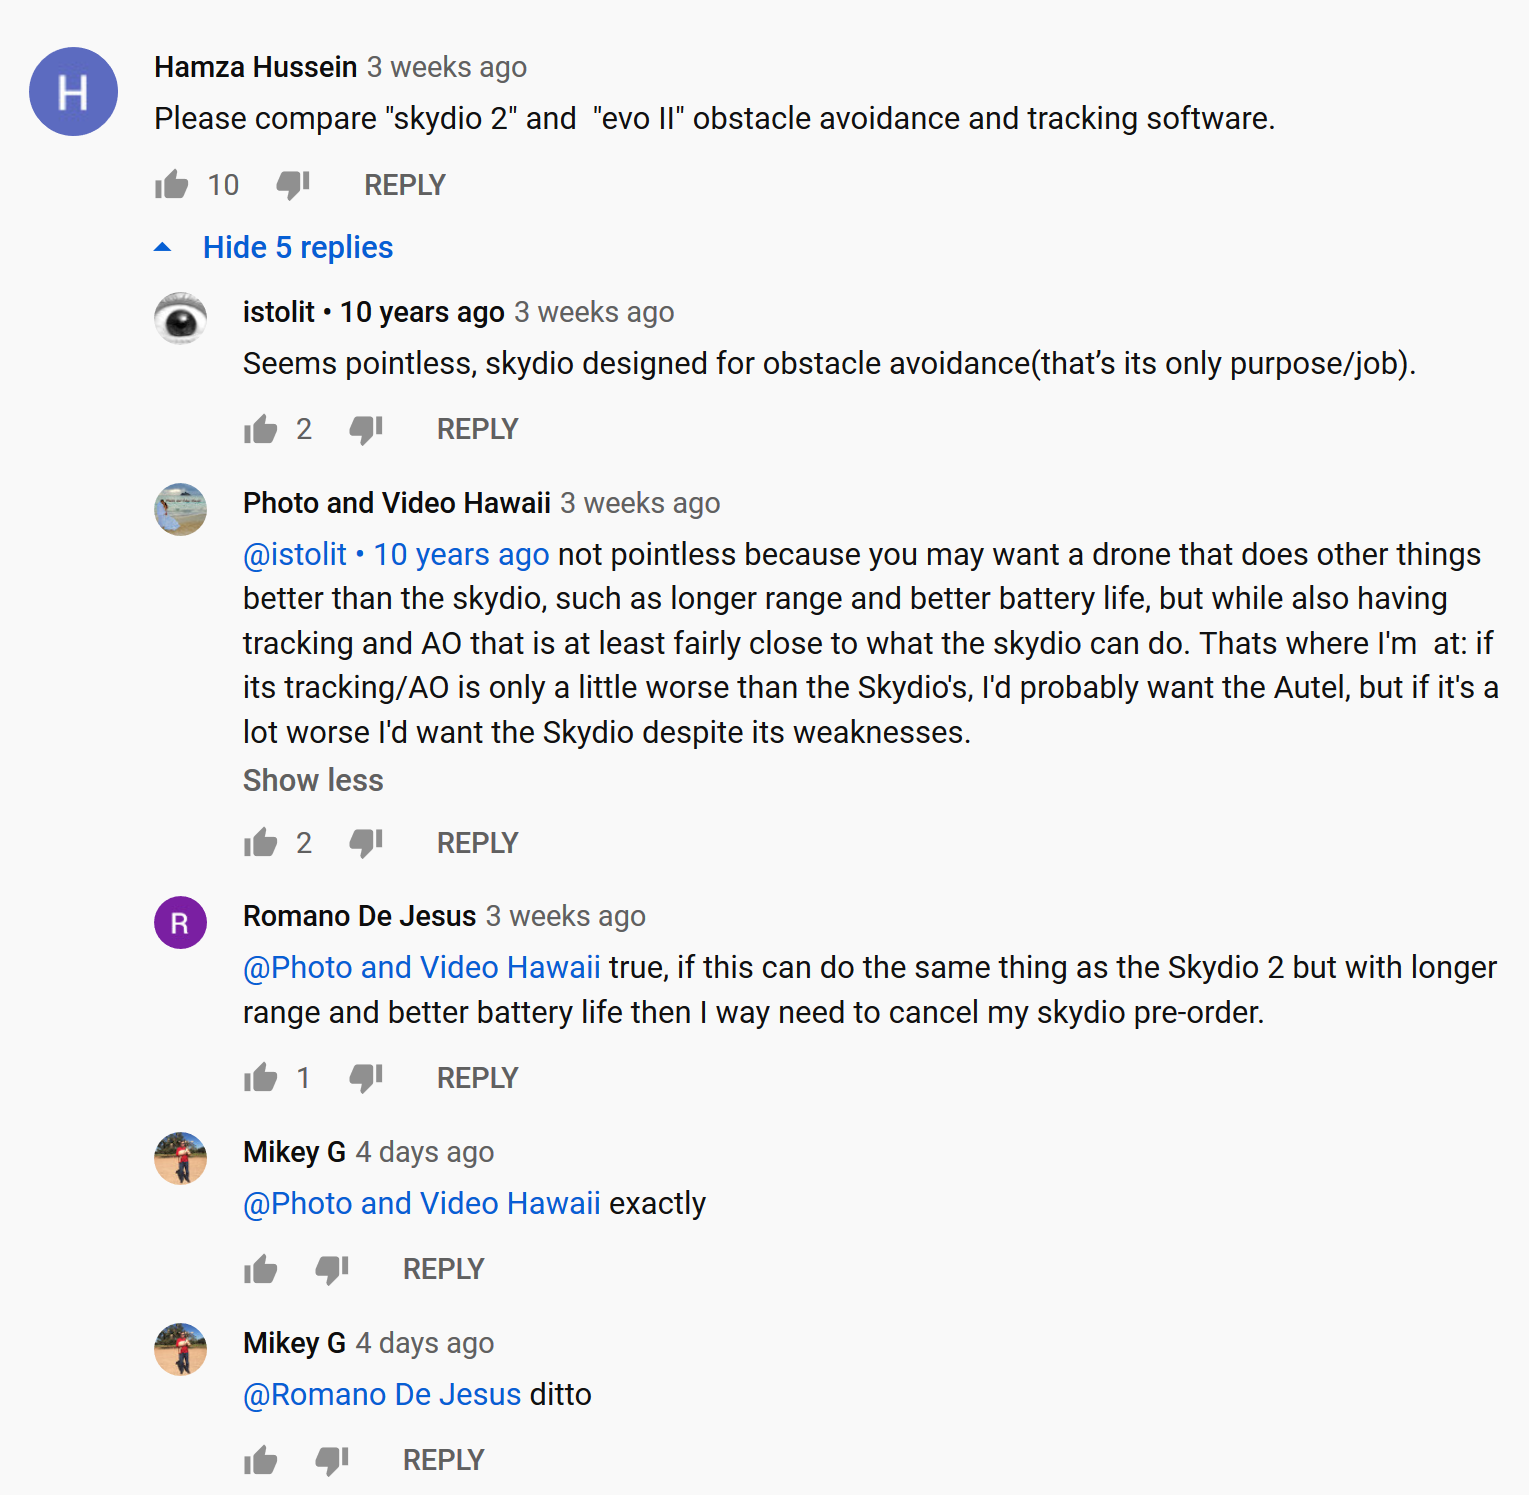Like istolit's reply about skydio
Screen dimensions: 1529x1495
(x=260, y=429)
